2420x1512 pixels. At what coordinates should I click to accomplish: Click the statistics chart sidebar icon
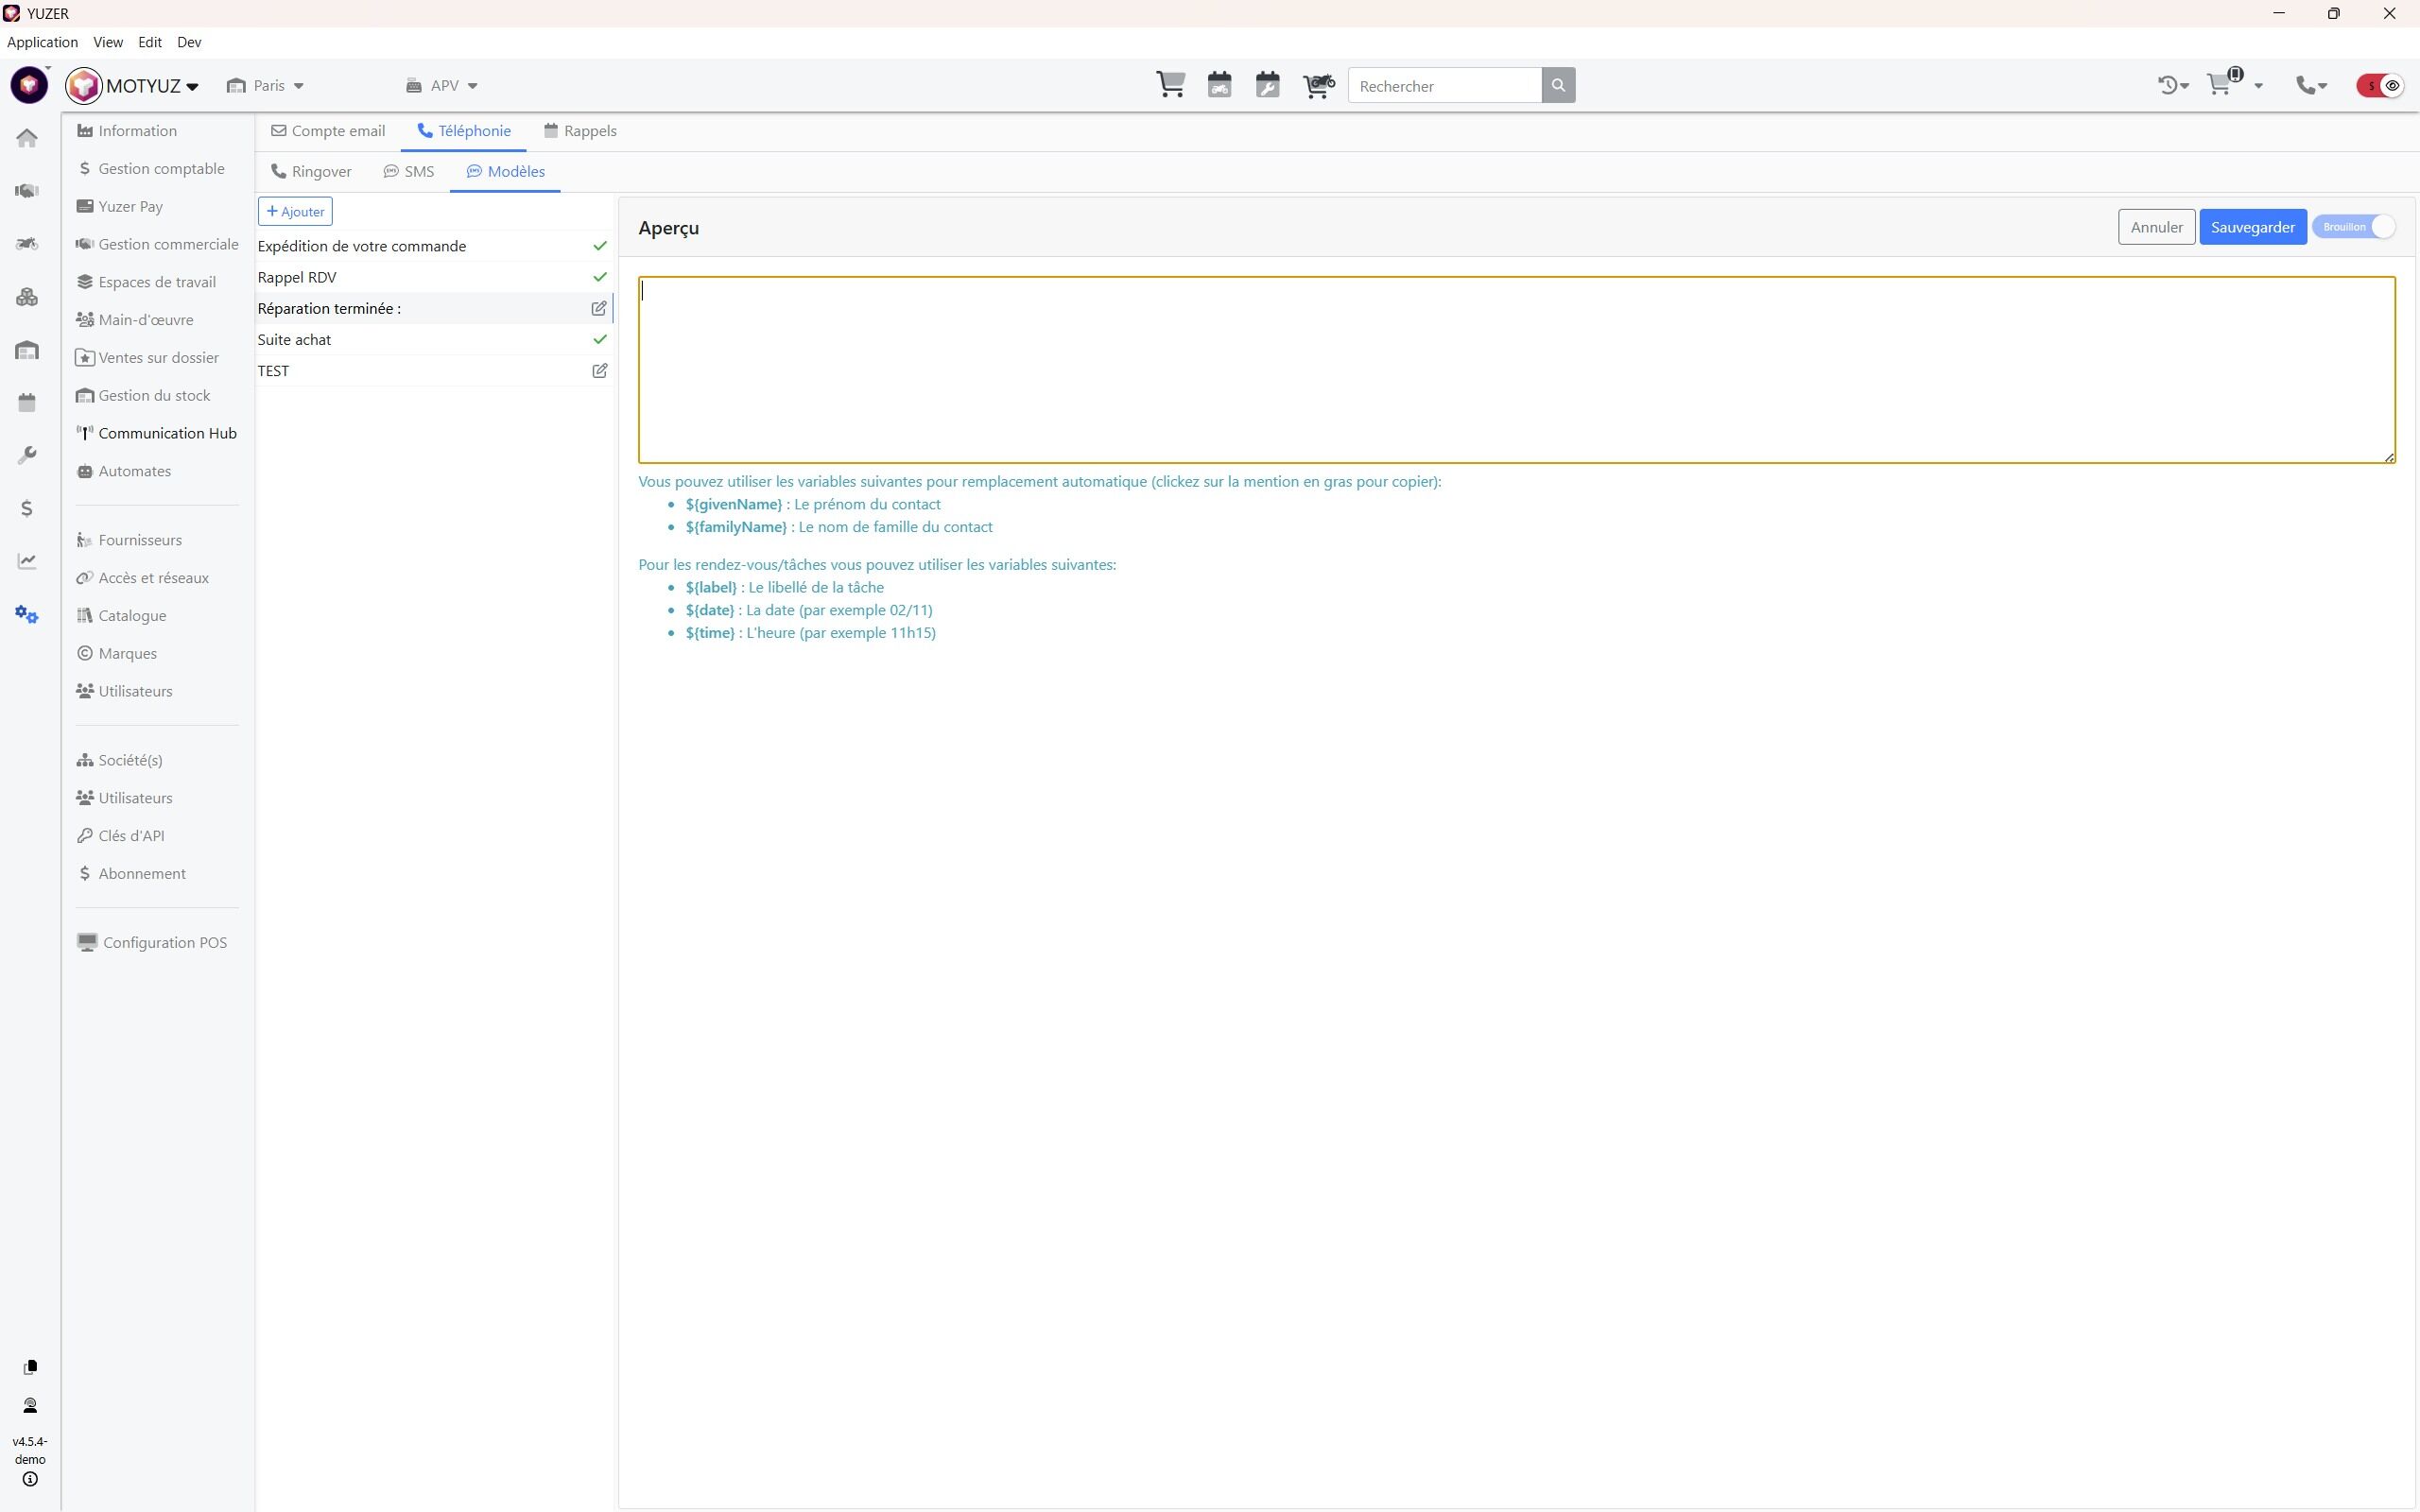tap(27, 561)
